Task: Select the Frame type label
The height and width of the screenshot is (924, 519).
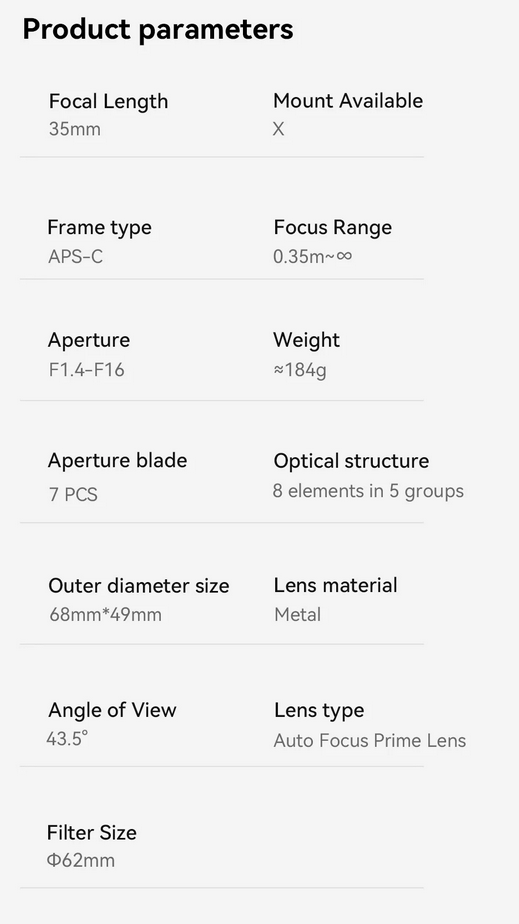Action: click(x=100, y=227)
